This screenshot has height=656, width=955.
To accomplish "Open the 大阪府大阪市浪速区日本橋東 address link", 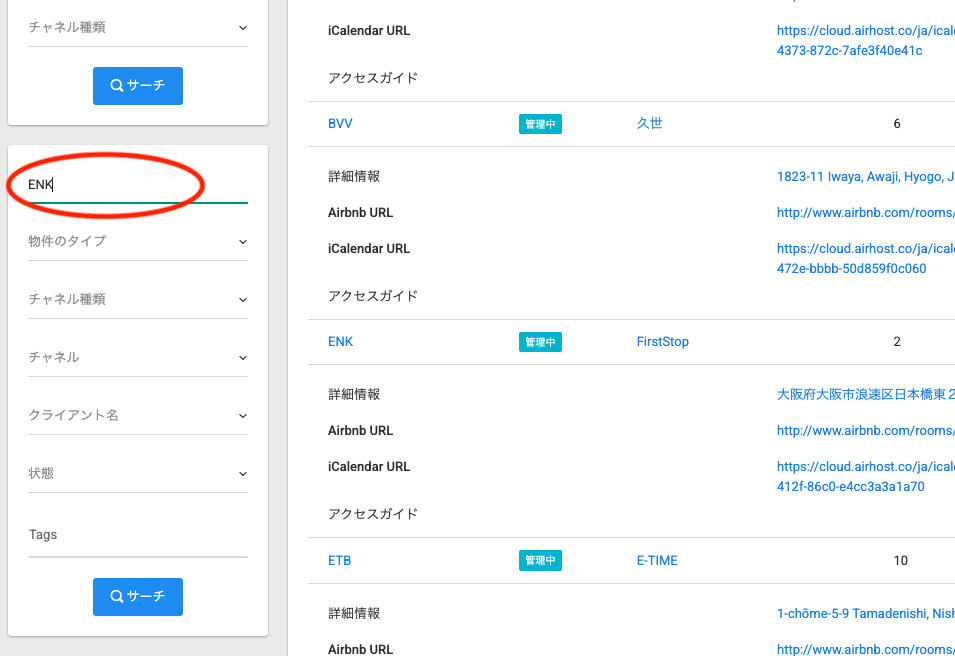I will [865, 395].
